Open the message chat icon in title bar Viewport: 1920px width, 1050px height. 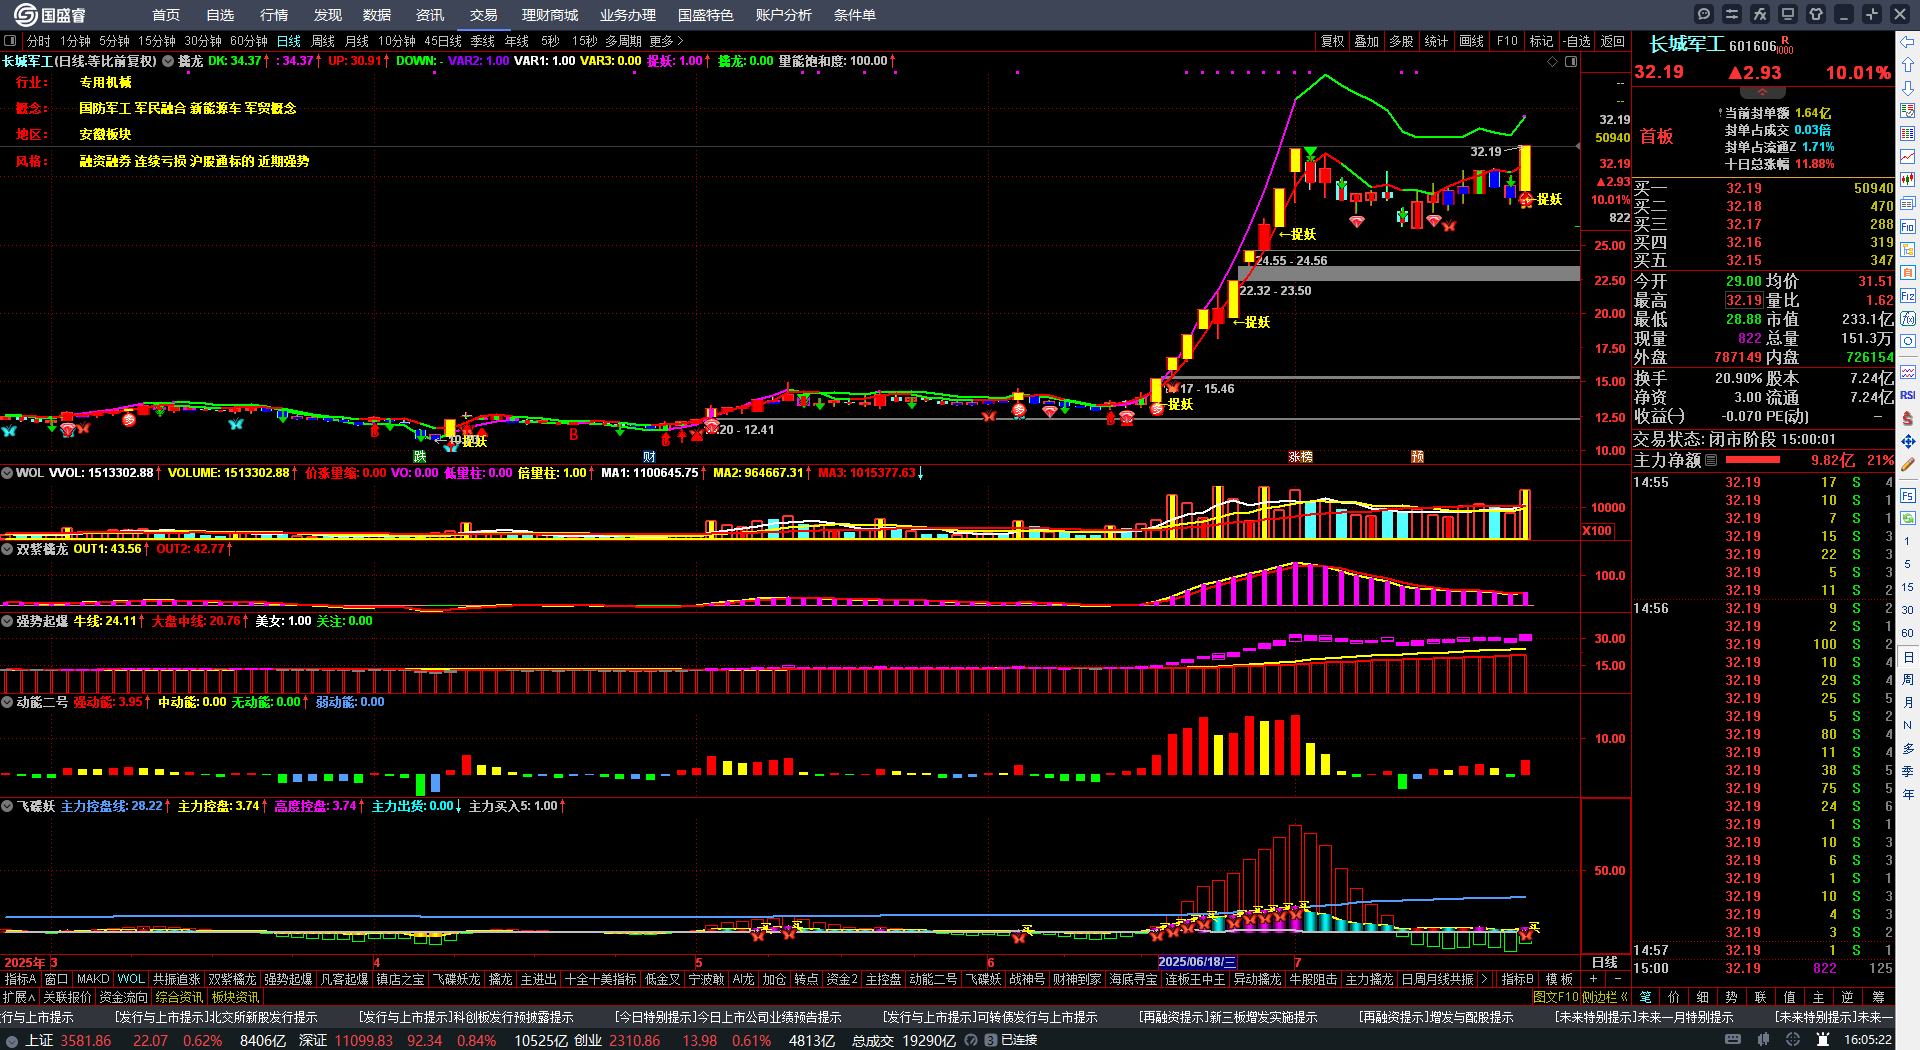[1704, 14]
